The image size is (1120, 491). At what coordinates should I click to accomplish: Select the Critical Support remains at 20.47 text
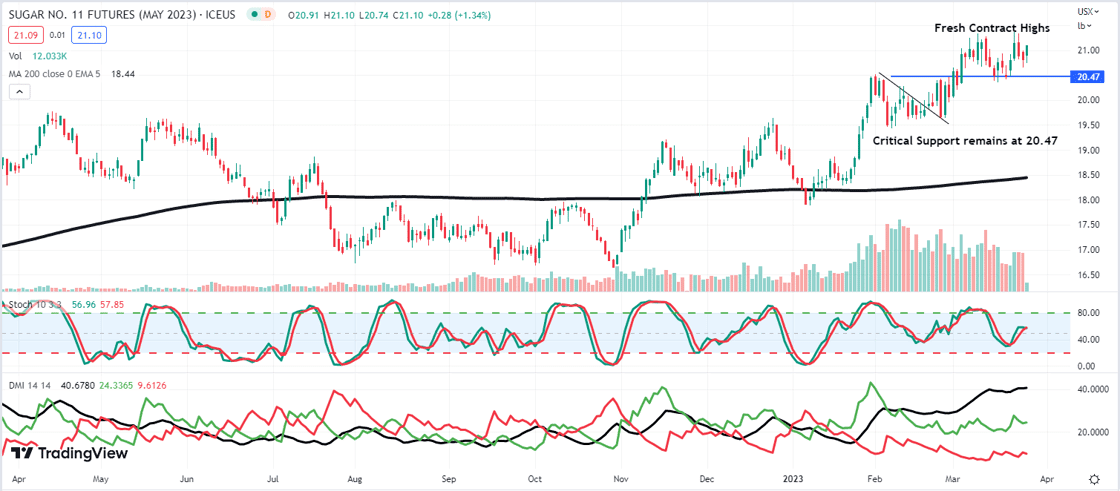pos(965,142)
